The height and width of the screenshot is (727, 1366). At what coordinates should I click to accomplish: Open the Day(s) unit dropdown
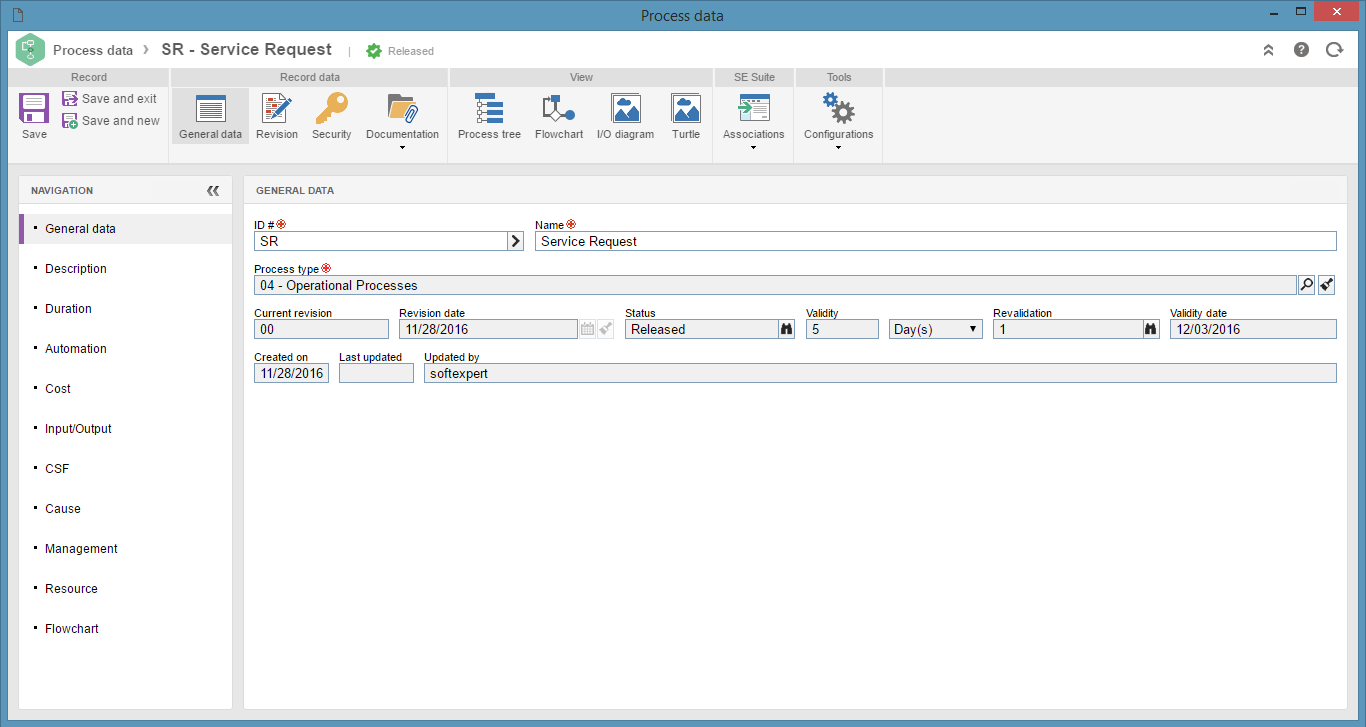click(x=936, y=329)
